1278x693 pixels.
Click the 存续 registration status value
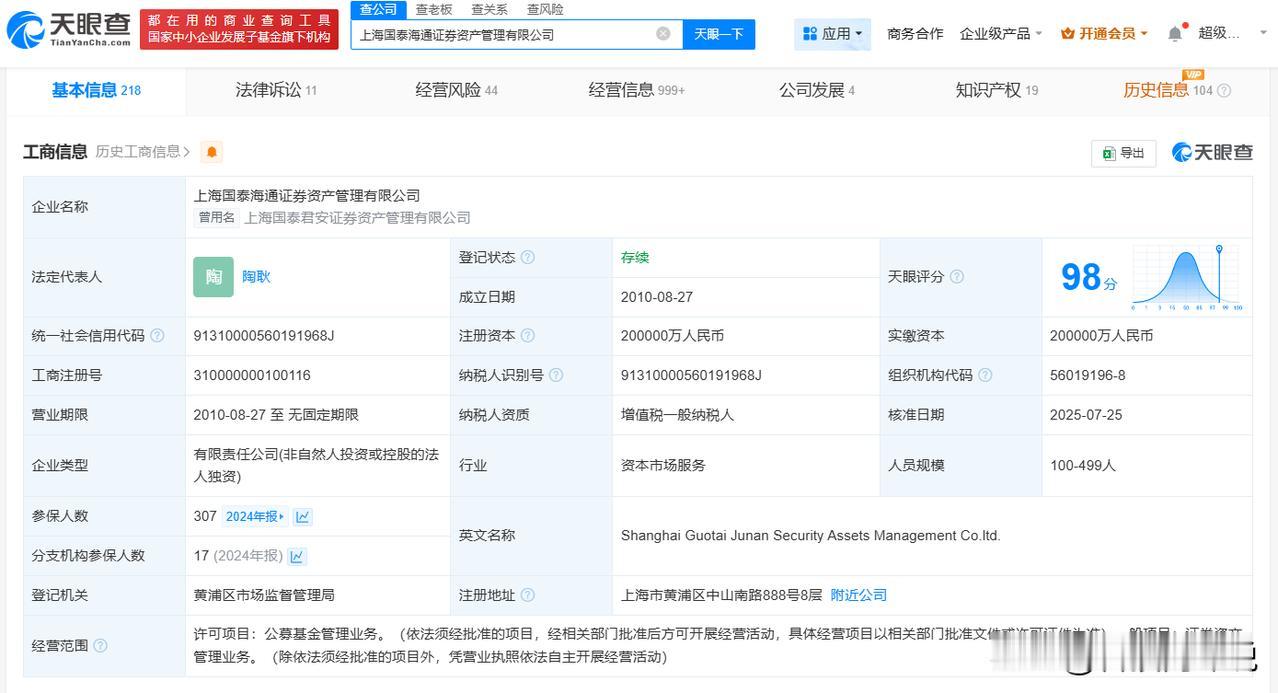(x=635, y=257)
